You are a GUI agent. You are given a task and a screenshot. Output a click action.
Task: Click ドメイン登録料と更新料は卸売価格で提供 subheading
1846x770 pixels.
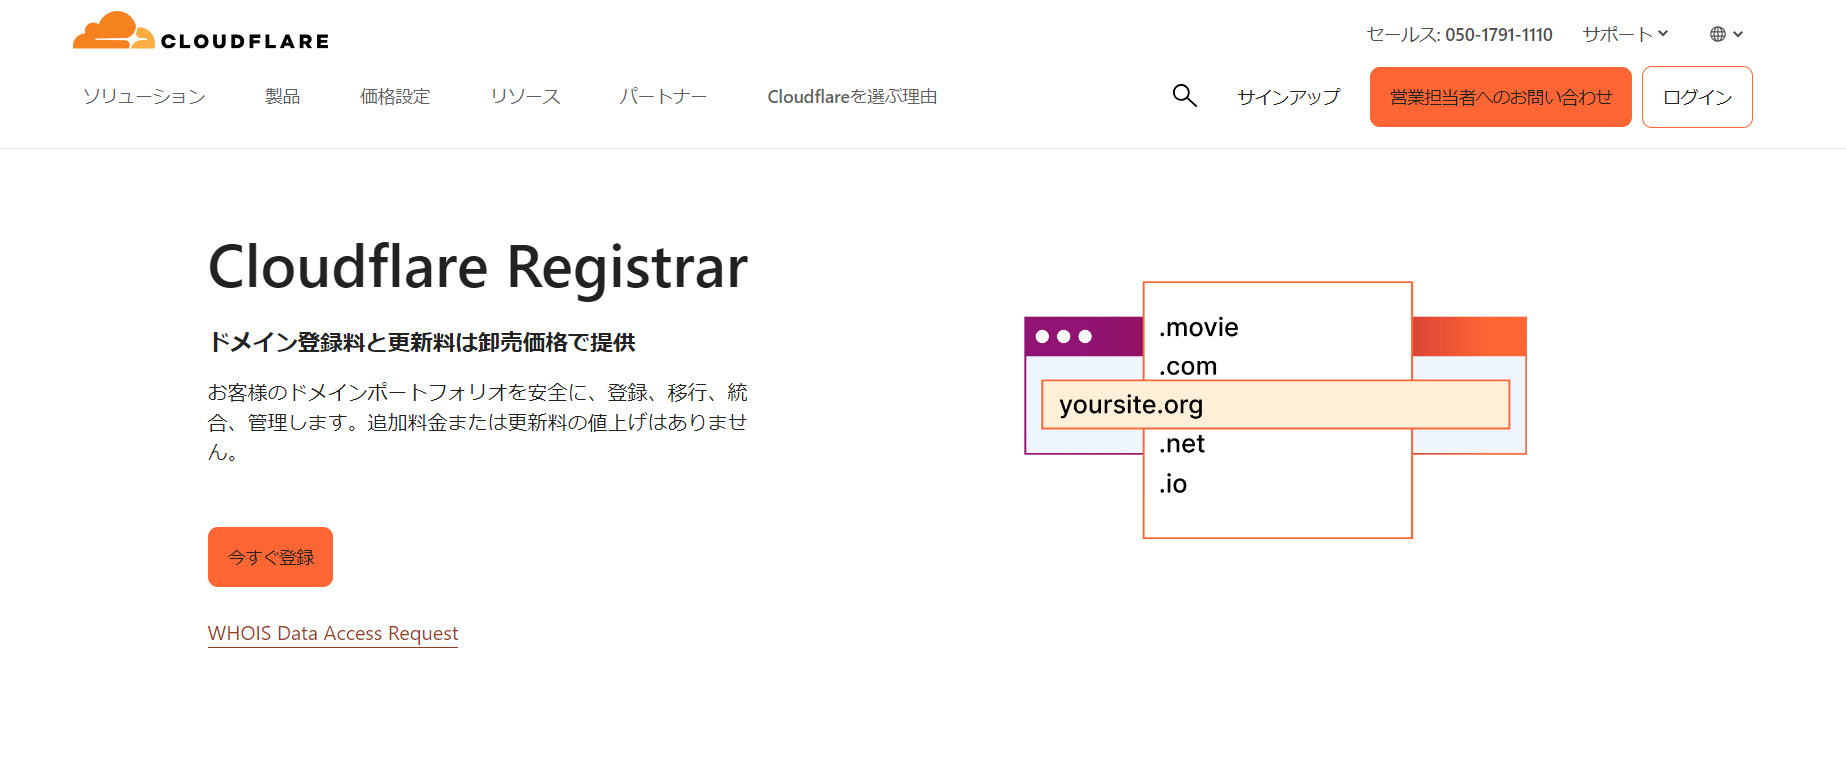pos(422,342)
